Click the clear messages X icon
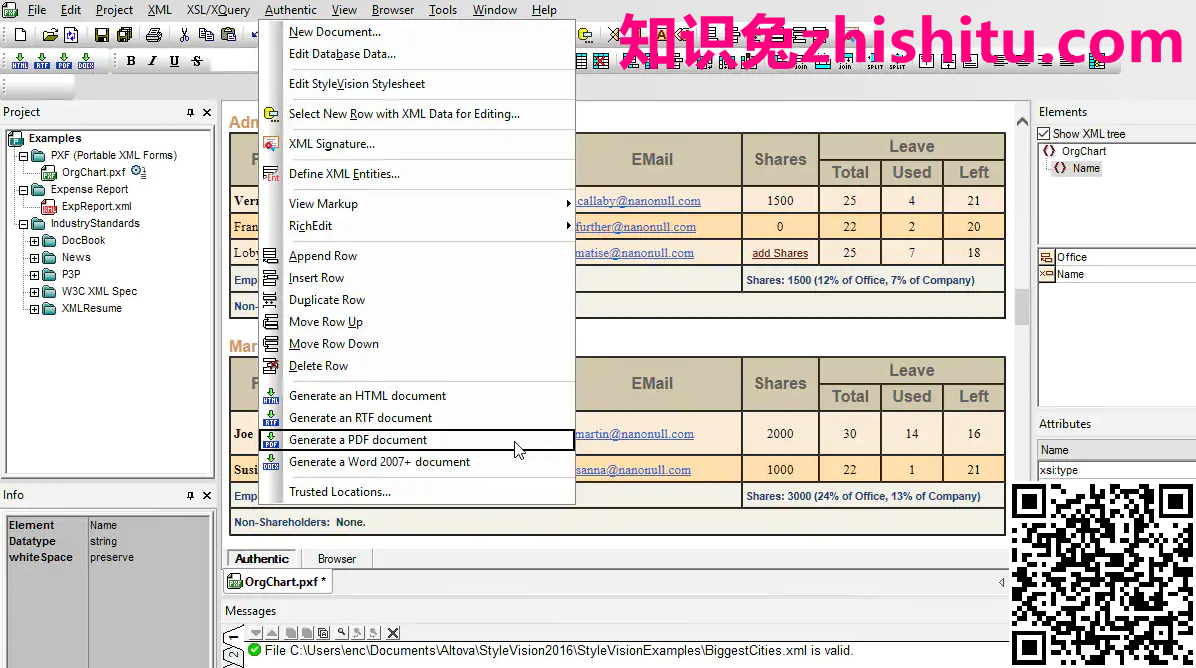This screenshot has height=668, width=1196. pyautogui.click(x=393, y=633)
